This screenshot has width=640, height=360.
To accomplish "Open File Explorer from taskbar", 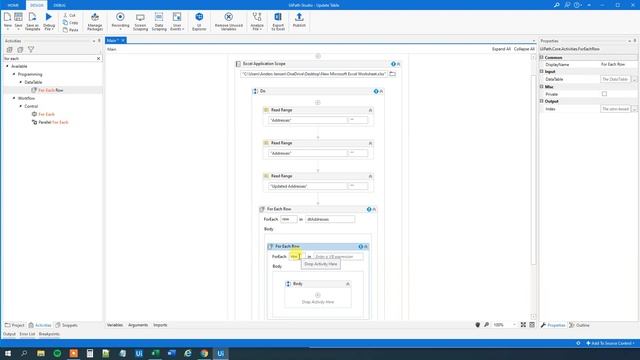I will (x=41, y=353).
